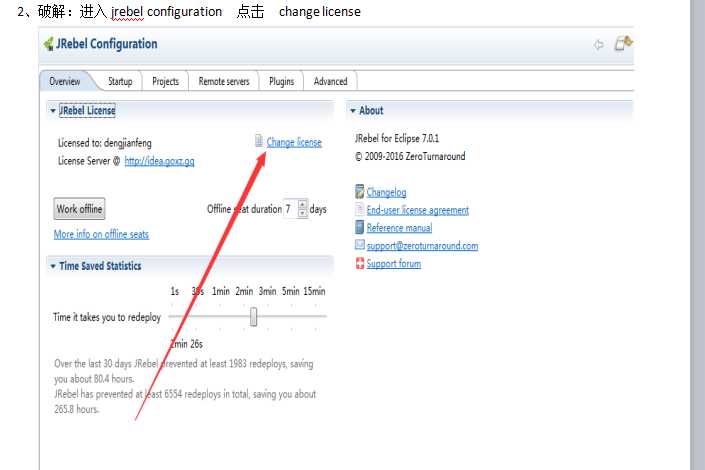Click the Change license link
This screenshot has width=705, height=470.
click(294, 143)
